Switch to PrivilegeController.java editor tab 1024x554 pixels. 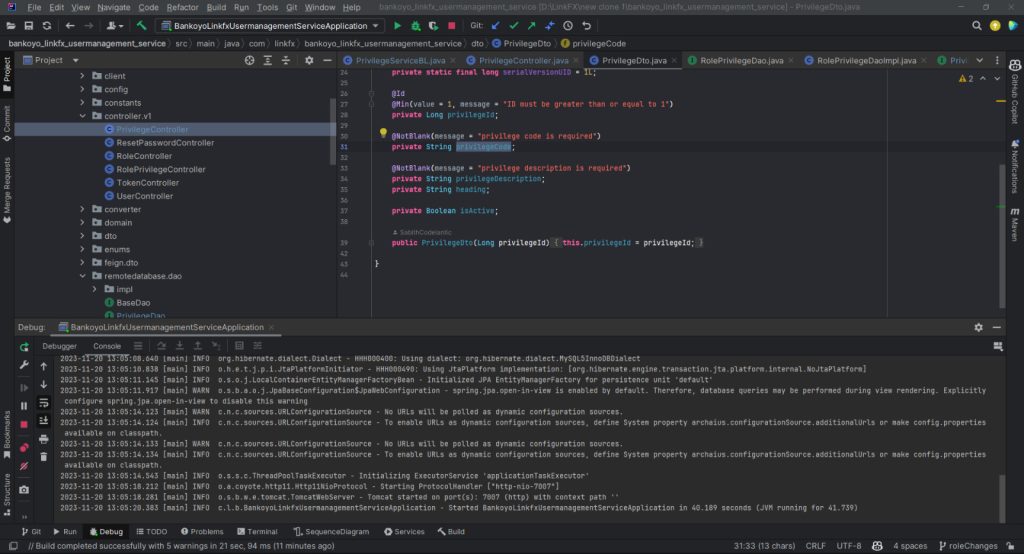[523, 61]
